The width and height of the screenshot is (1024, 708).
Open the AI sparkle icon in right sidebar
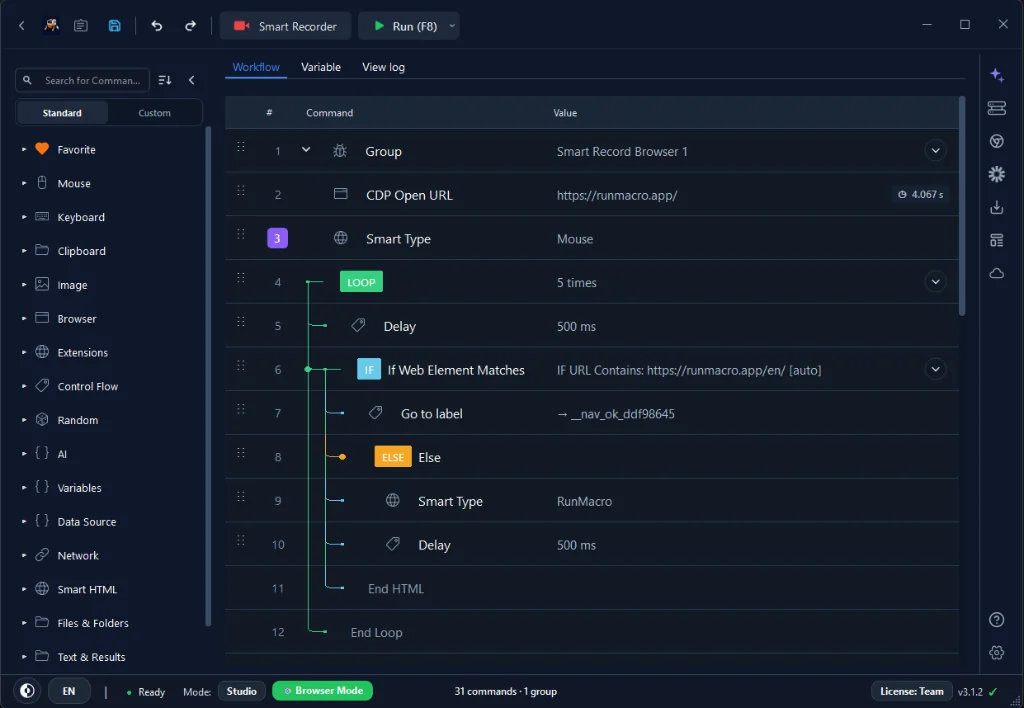[x=997, y=74]
